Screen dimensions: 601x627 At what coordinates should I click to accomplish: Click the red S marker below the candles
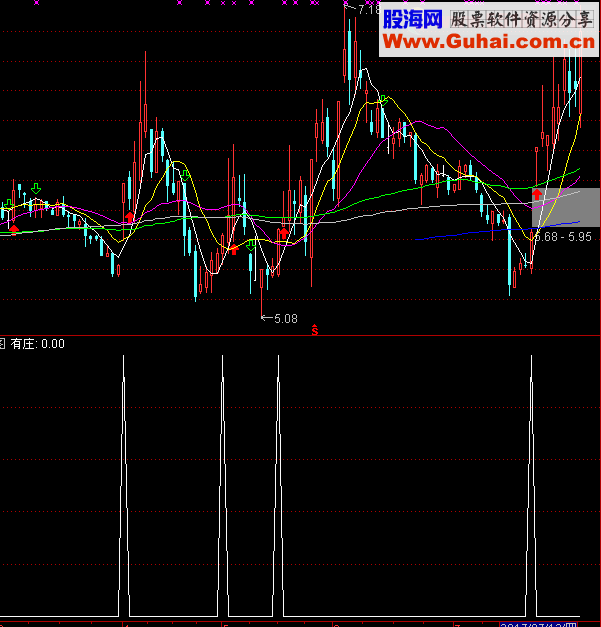pos(315,331)
